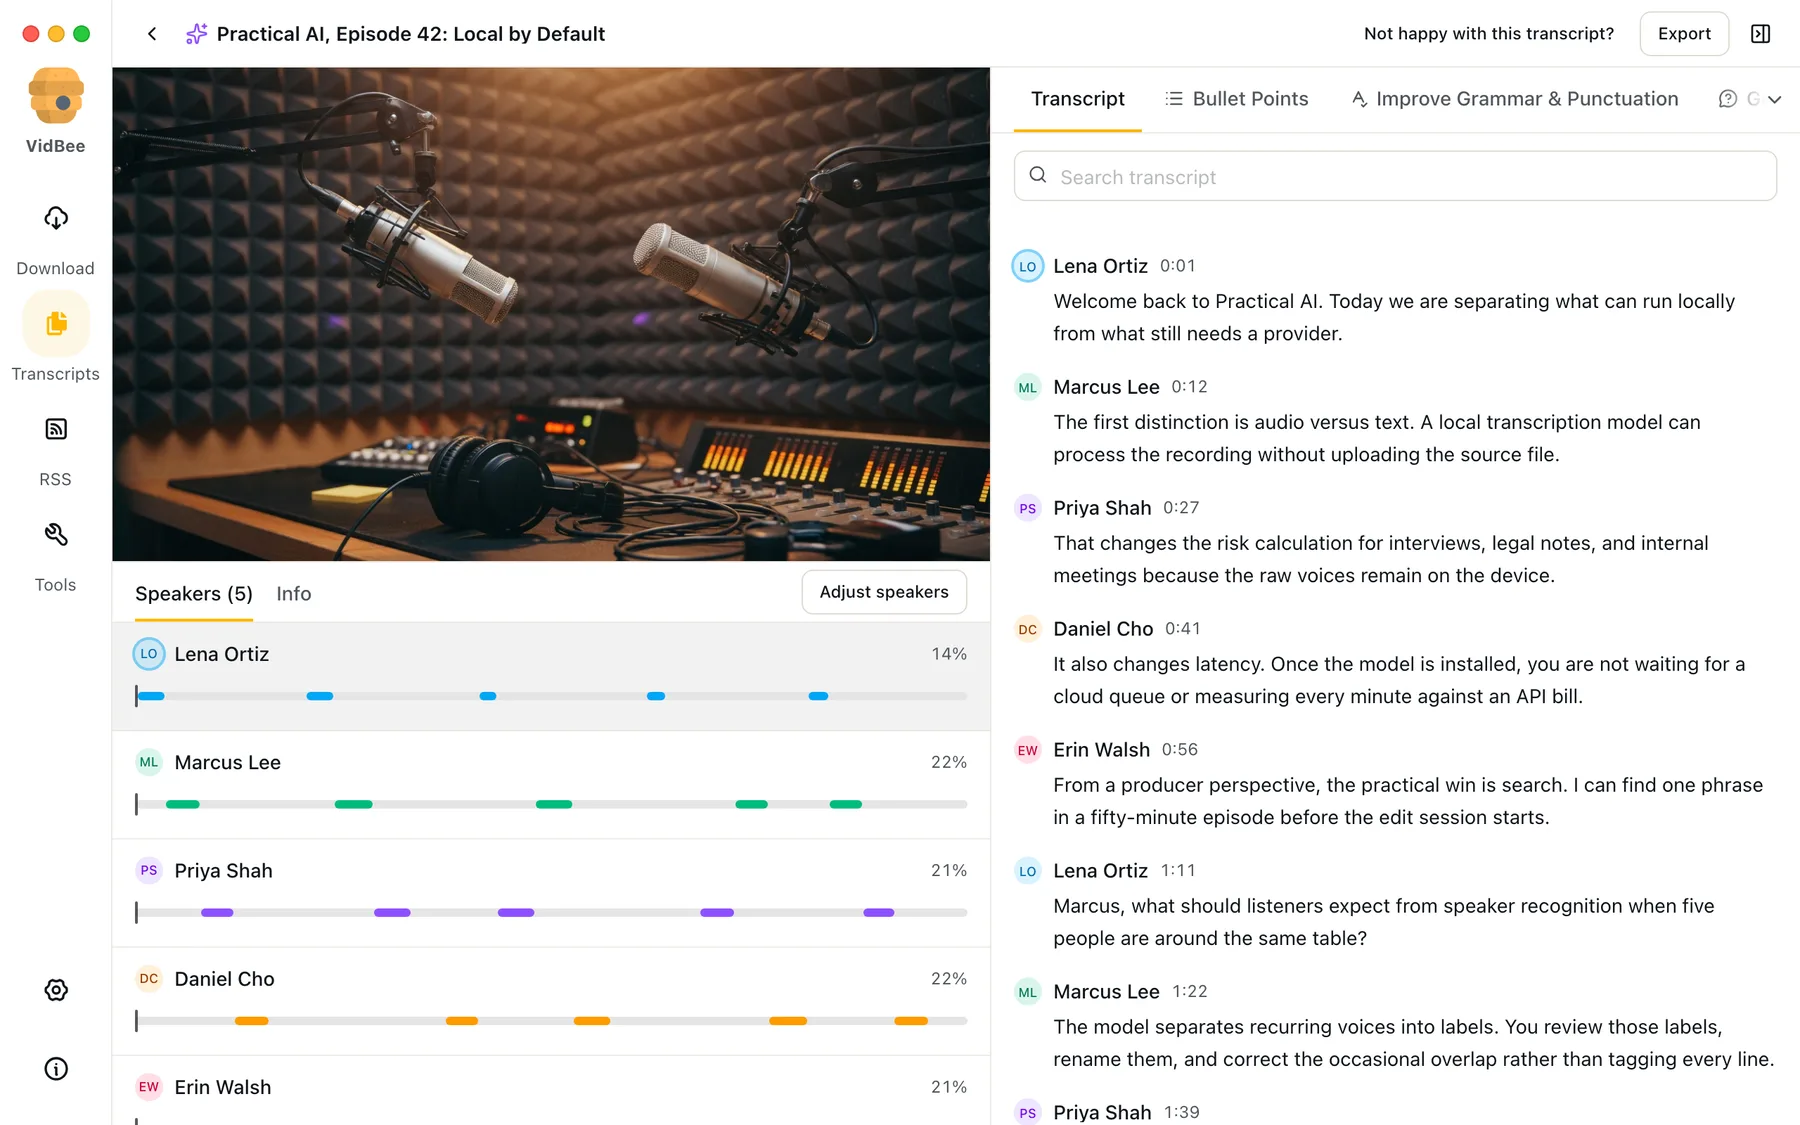Click Priya Shah name at 1:39
The image size is (1800, 1125).
point(1102,1112)
